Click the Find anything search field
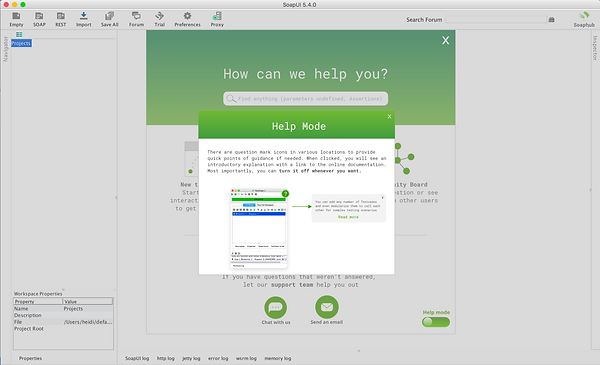The width and height of the screenshot is (600, 365). click(305, 99)
